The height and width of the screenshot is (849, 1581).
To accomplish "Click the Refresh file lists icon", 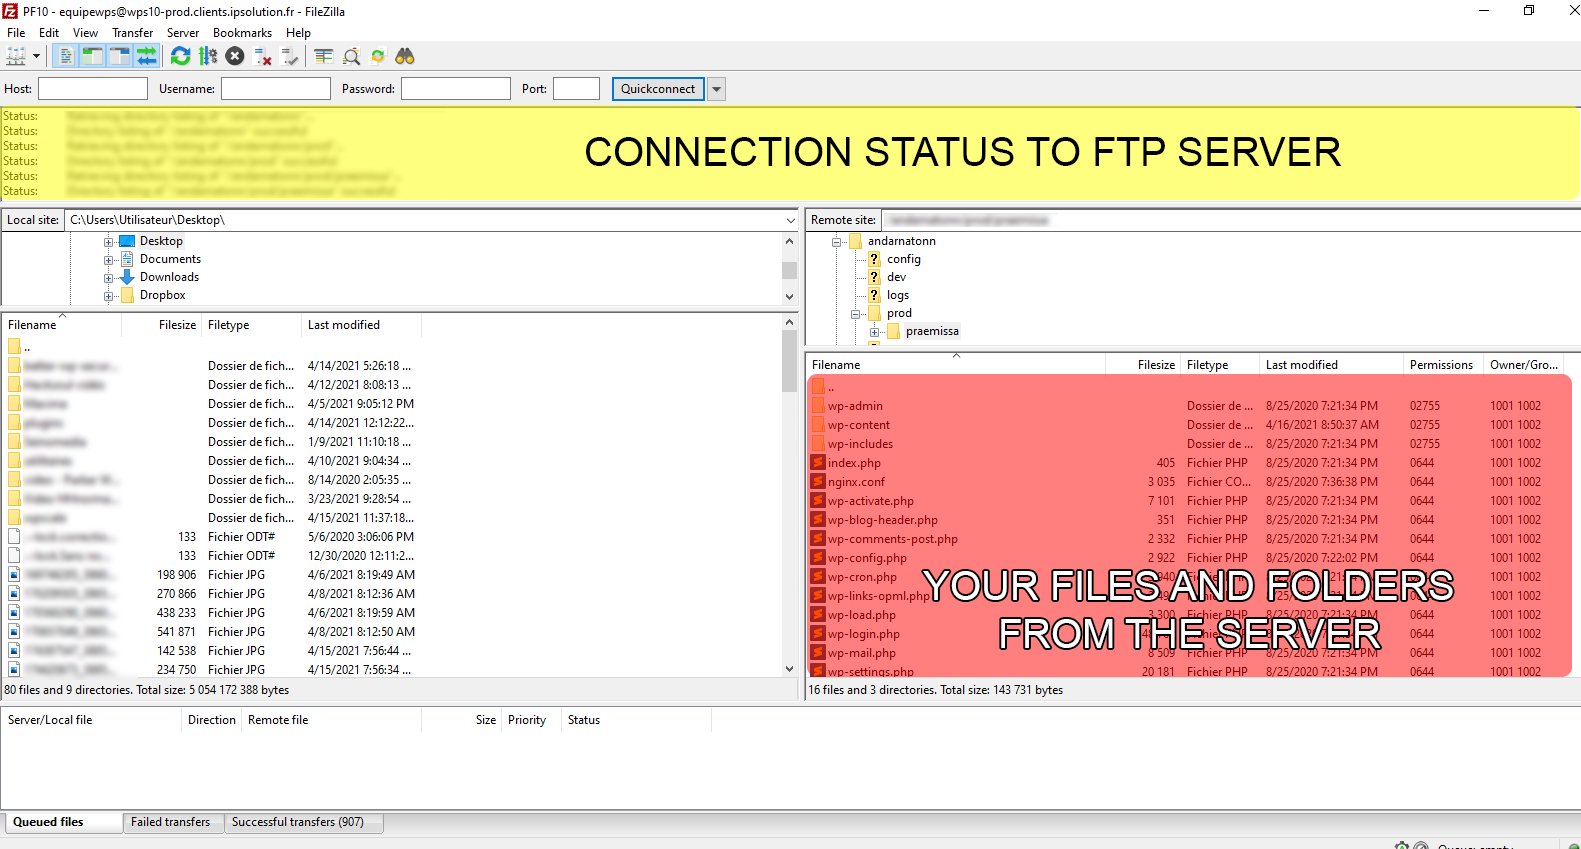I will point(180,57).
